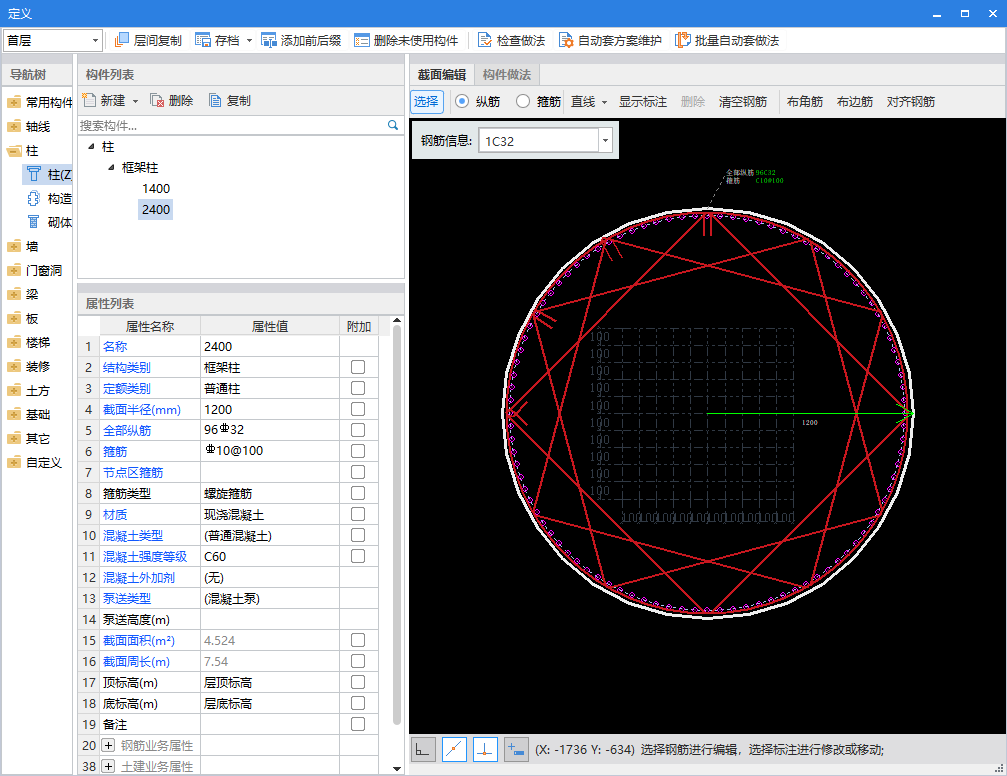The image size is (1007, 776).
Task: Select the 纵筋 radio button
Action: coord(462,101)
